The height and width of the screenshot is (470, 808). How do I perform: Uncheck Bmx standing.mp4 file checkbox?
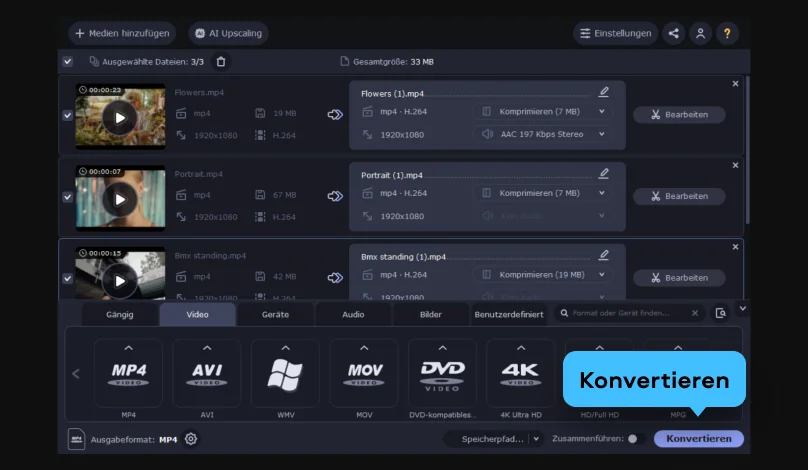click(x=68, y=278)
